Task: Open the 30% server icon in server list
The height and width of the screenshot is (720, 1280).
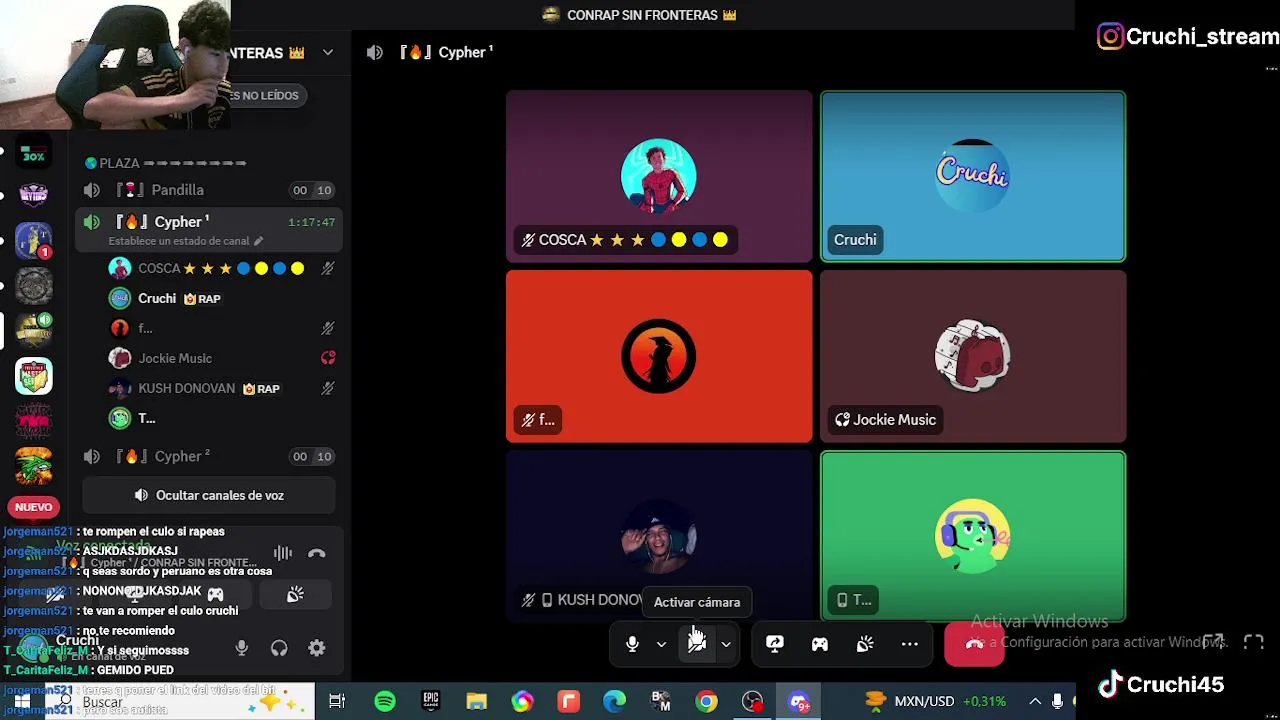Action: (33, 154)
